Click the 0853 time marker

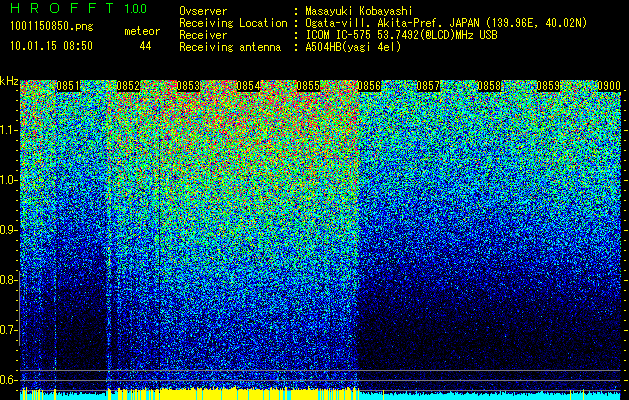(x=188, y=86)
